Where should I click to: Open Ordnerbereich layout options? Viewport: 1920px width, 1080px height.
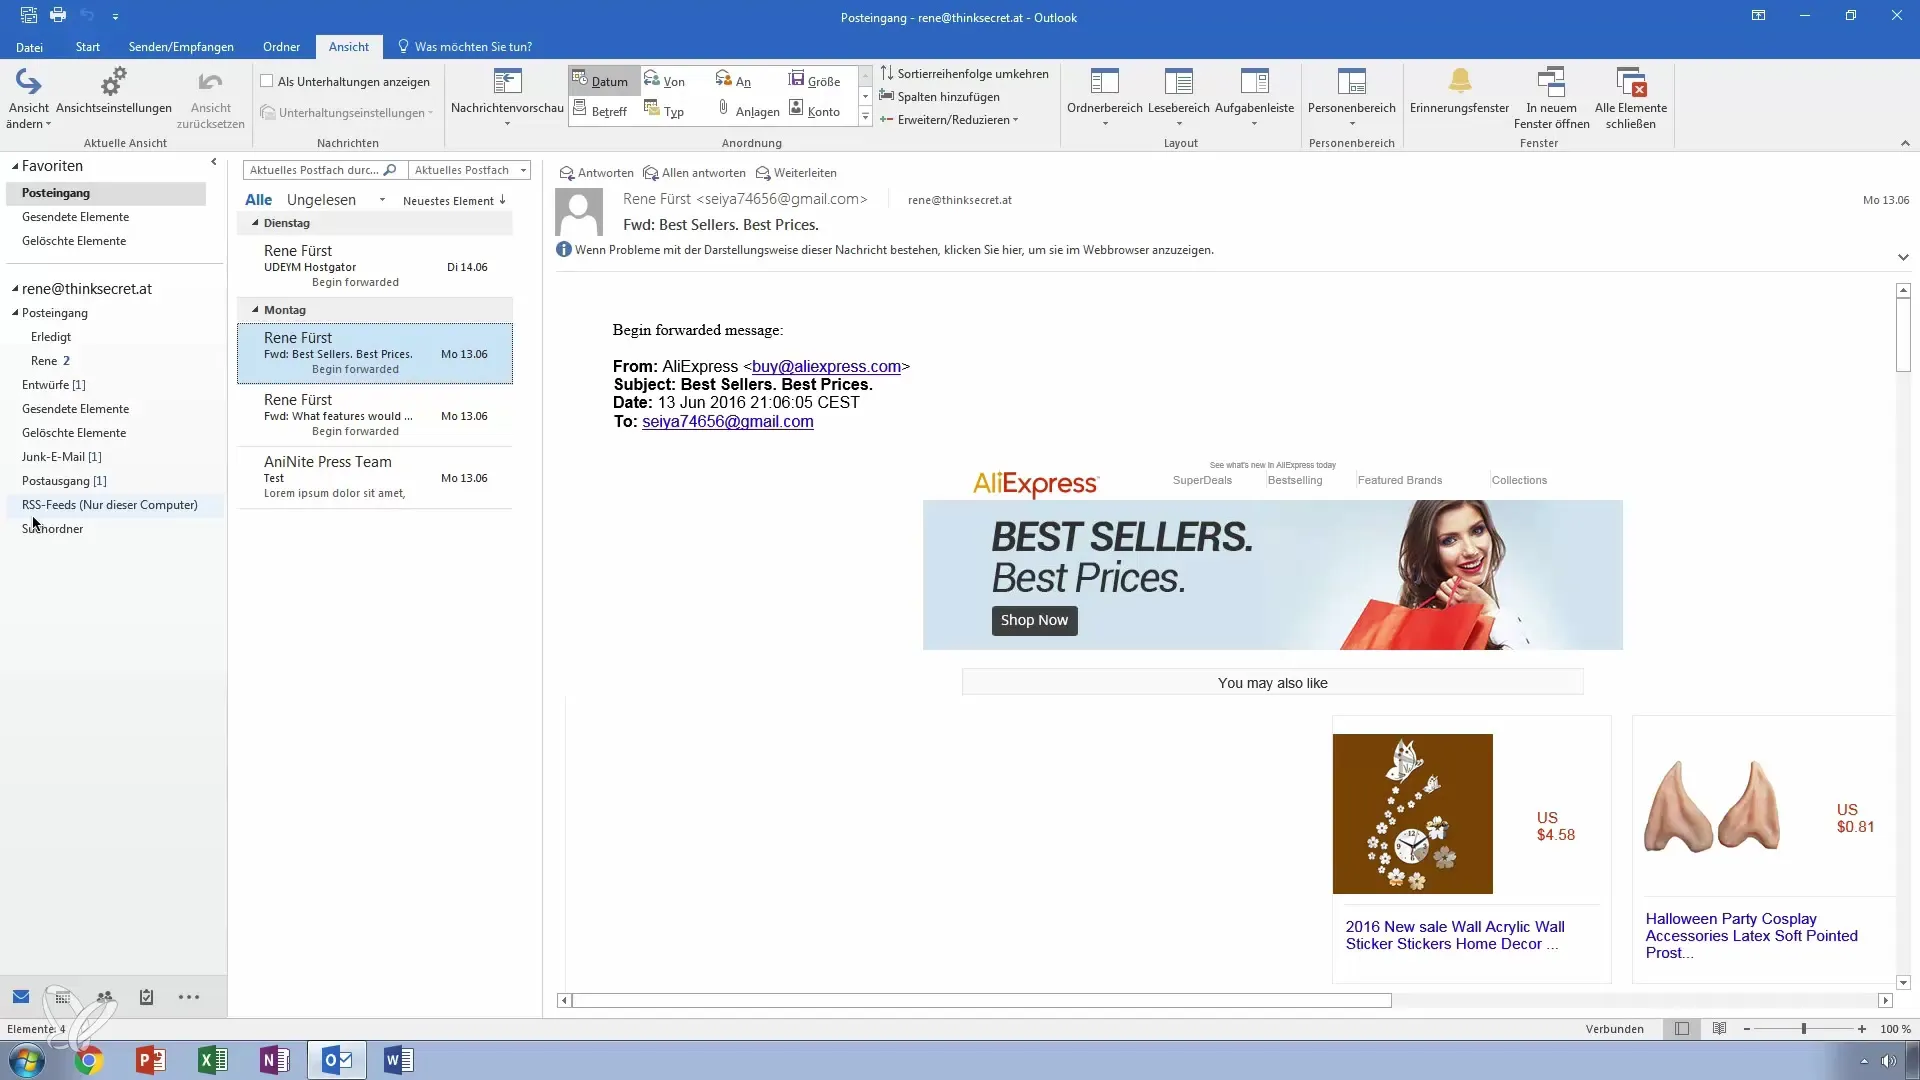1104,99
